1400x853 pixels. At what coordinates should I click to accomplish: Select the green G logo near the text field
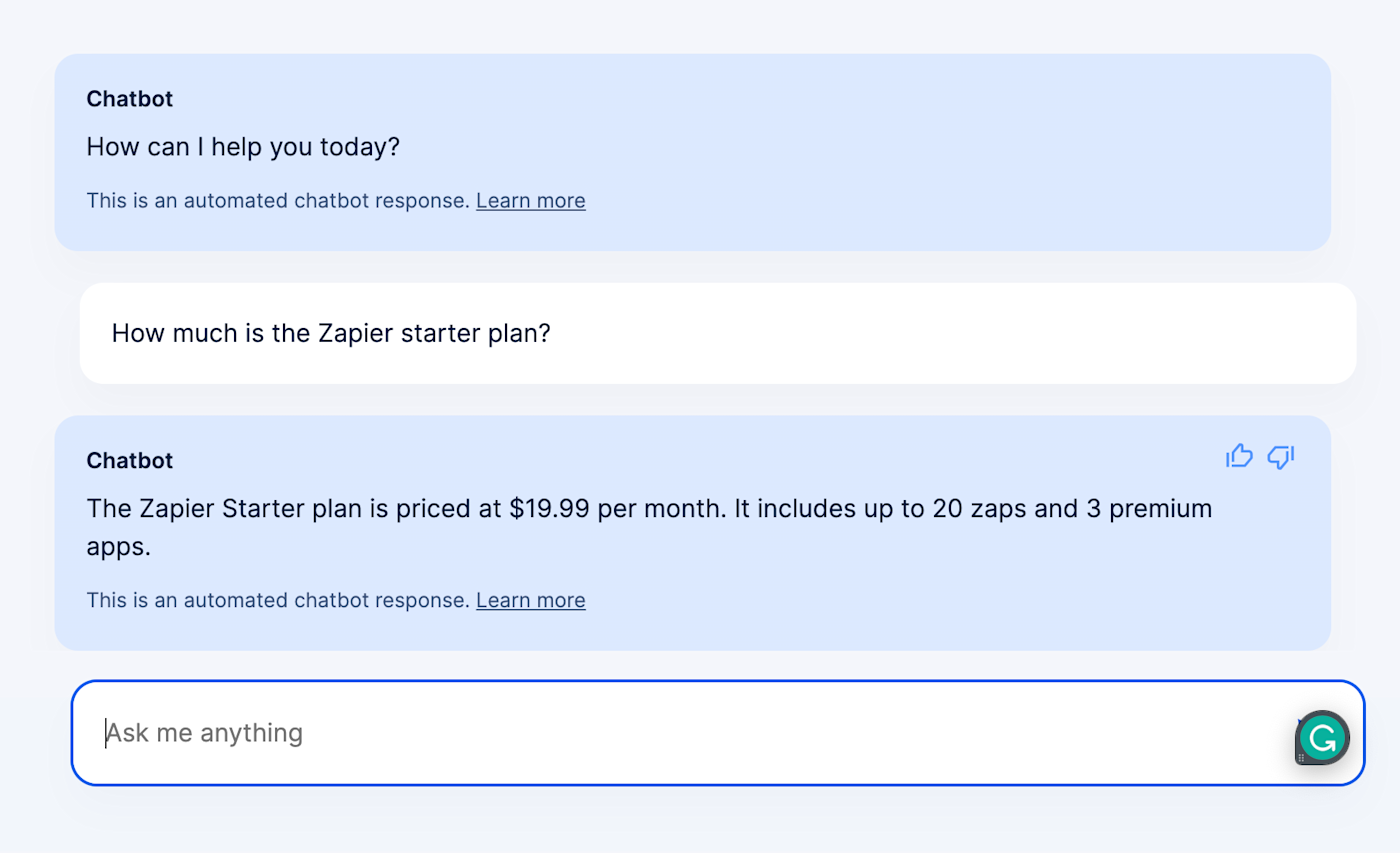pos(1322,737)
